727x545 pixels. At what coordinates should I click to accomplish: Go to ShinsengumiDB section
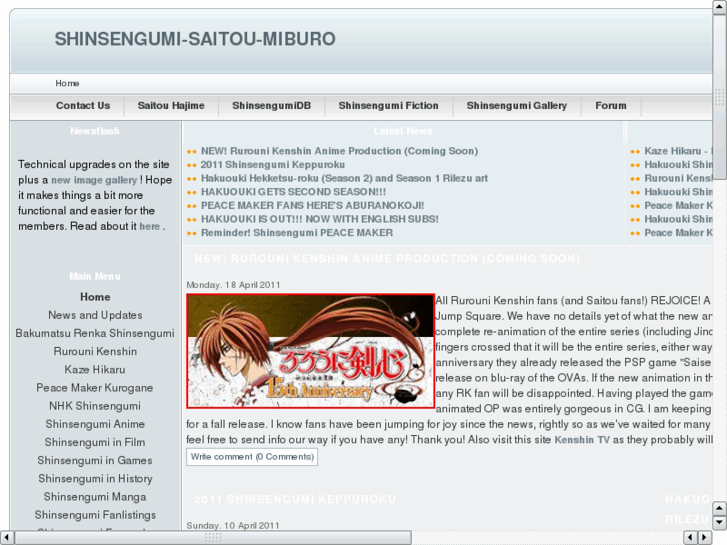(272, 106)
